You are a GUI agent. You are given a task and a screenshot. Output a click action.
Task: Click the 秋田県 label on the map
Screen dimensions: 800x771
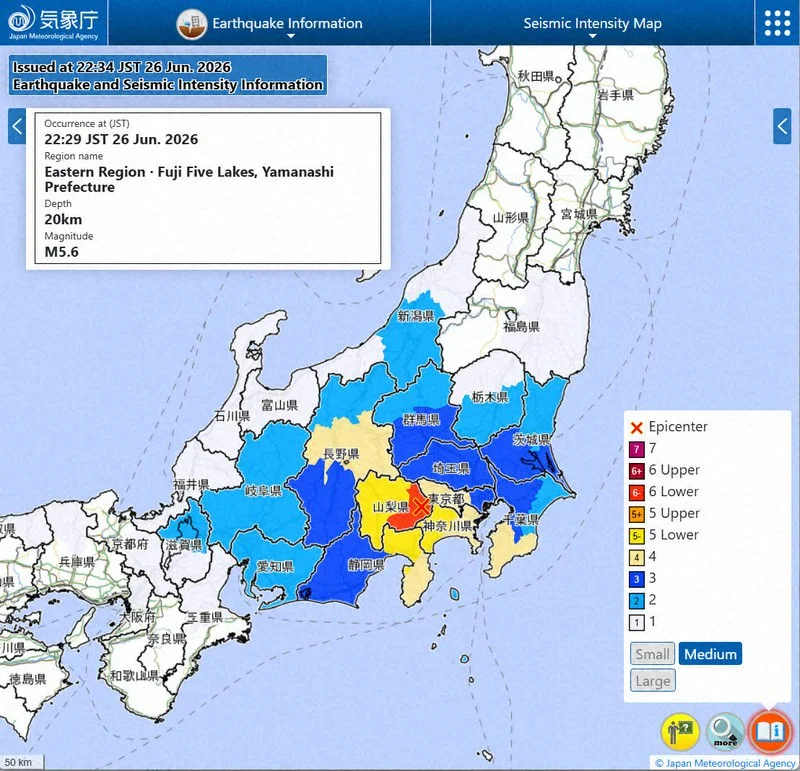pyautogui.click(x=536, y=76)
